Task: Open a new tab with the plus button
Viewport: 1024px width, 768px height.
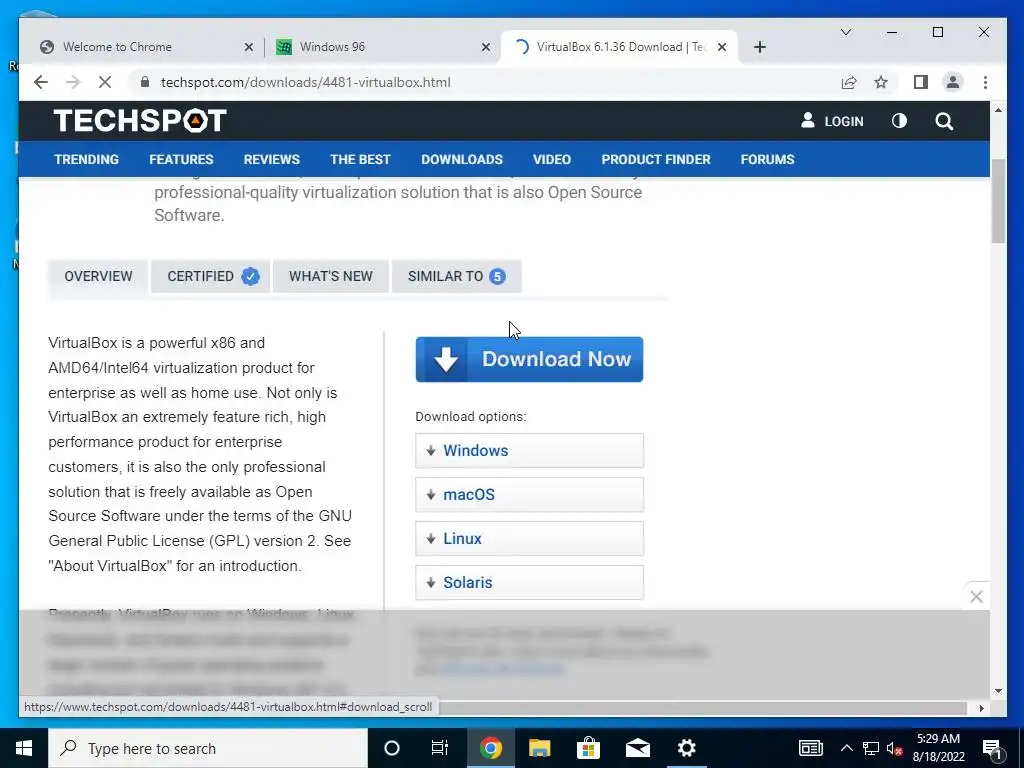Action: point(760,47)
